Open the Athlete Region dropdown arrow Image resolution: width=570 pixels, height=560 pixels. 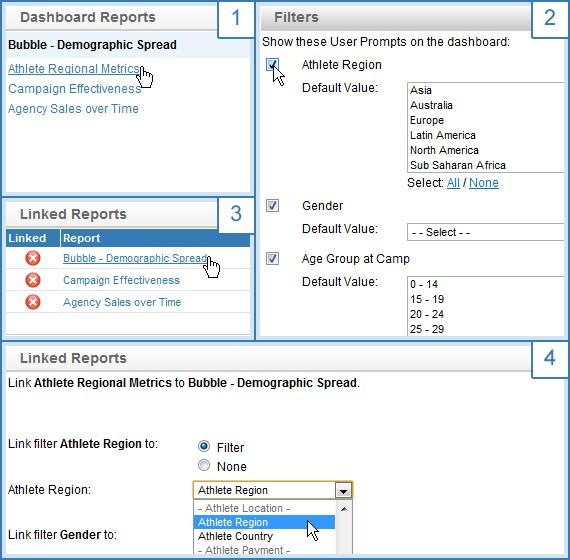343,491
